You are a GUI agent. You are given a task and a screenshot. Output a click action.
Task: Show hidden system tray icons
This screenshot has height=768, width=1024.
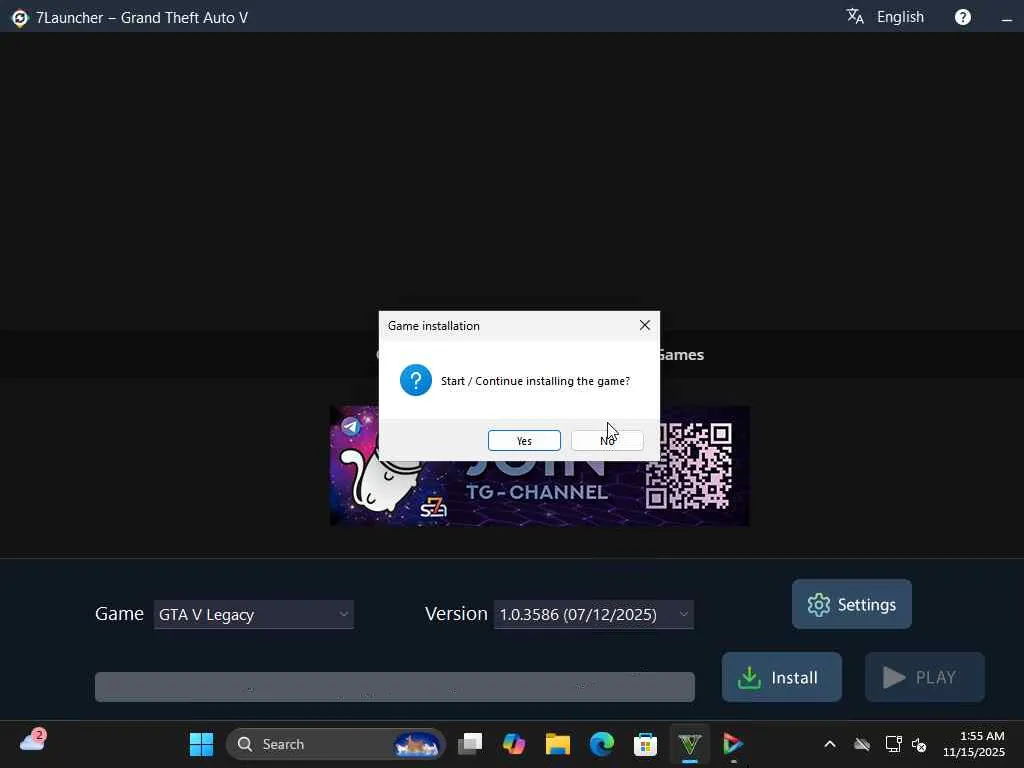(829, 744)
